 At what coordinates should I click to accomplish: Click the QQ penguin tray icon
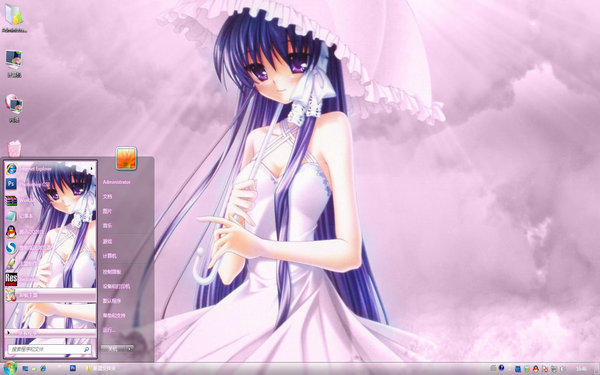pyautogui.click(x=535, y=368)
